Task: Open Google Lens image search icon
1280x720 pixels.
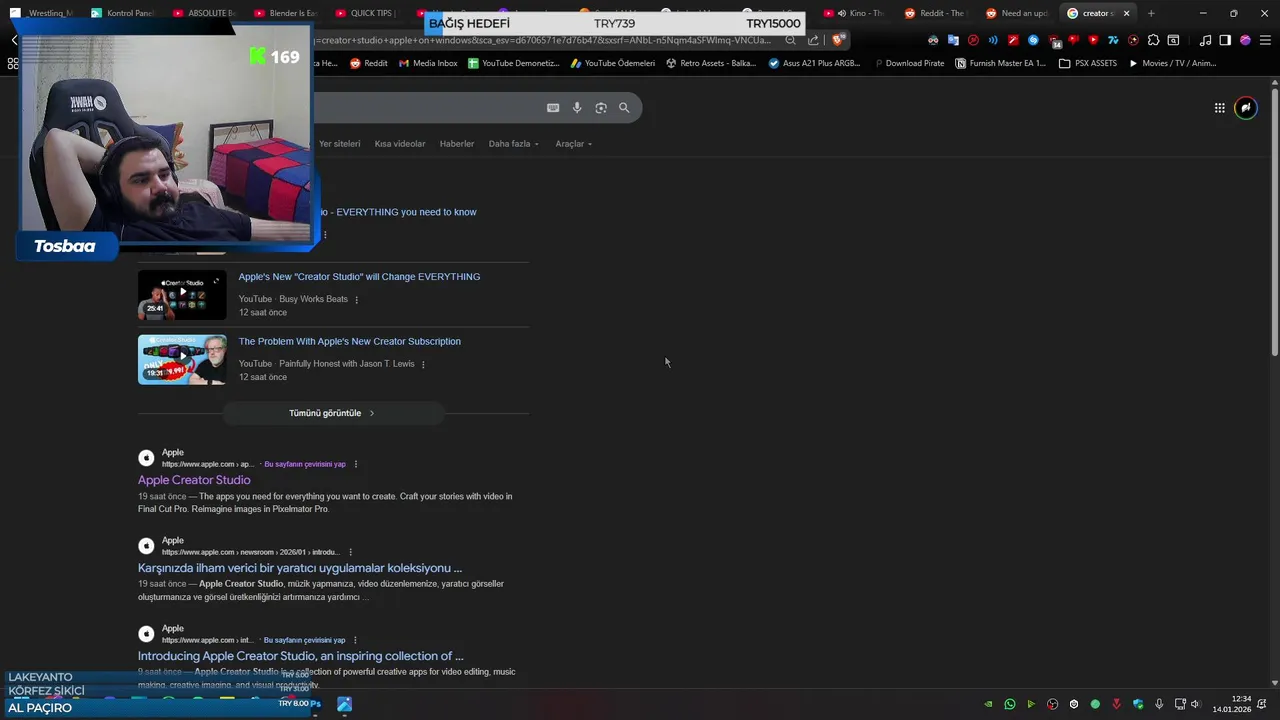Action: [x=601, y=108]
